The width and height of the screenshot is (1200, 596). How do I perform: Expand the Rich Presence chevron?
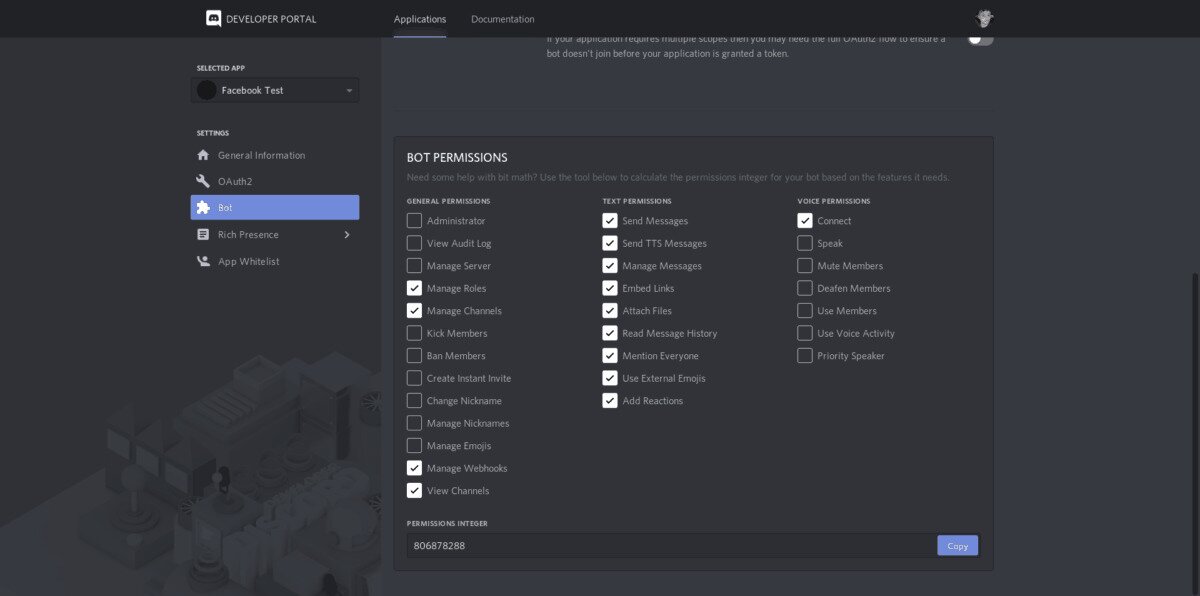(347, 234)
